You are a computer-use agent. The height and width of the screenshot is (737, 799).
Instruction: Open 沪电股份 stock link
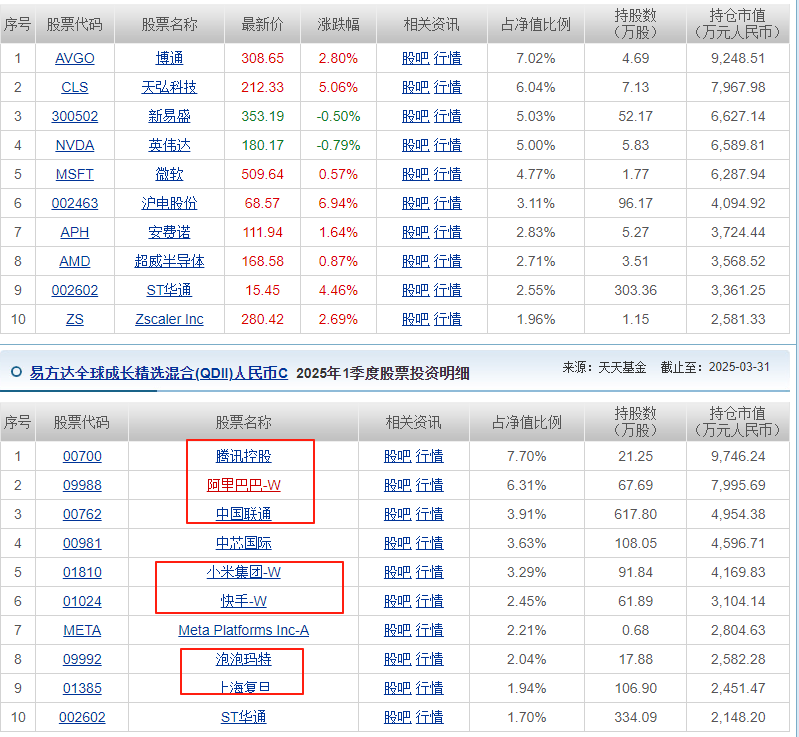pos(169,203)
